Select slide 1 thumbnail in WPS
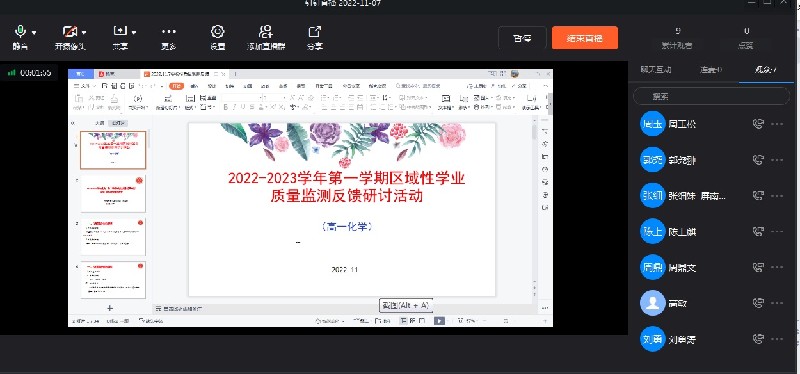Viewport: 800px width, 374px height. pos(113,150)
